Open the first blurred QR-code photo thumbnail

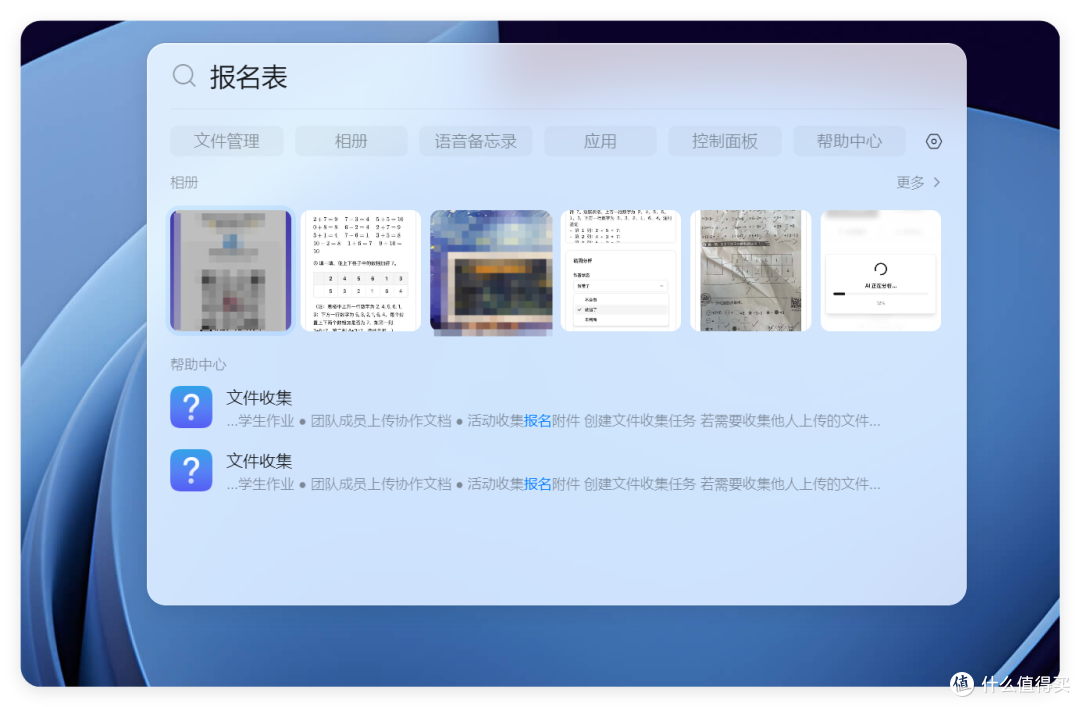(x=231, y=271)
